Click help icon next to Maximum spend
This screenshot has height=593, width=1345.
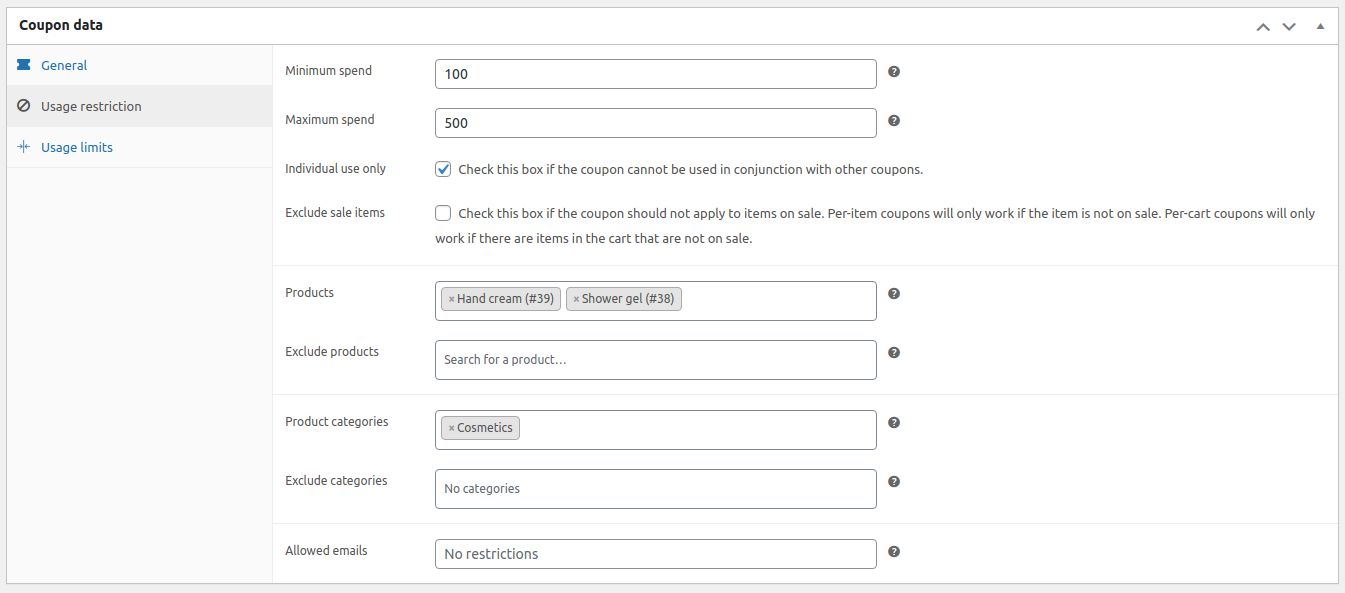[x=894, y=121]
